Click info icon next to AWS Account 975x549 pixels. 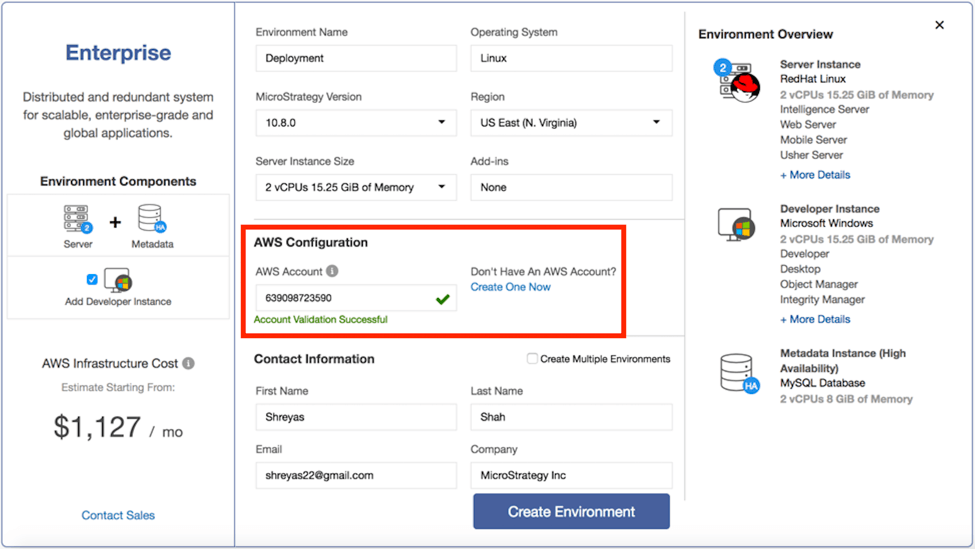332,271
